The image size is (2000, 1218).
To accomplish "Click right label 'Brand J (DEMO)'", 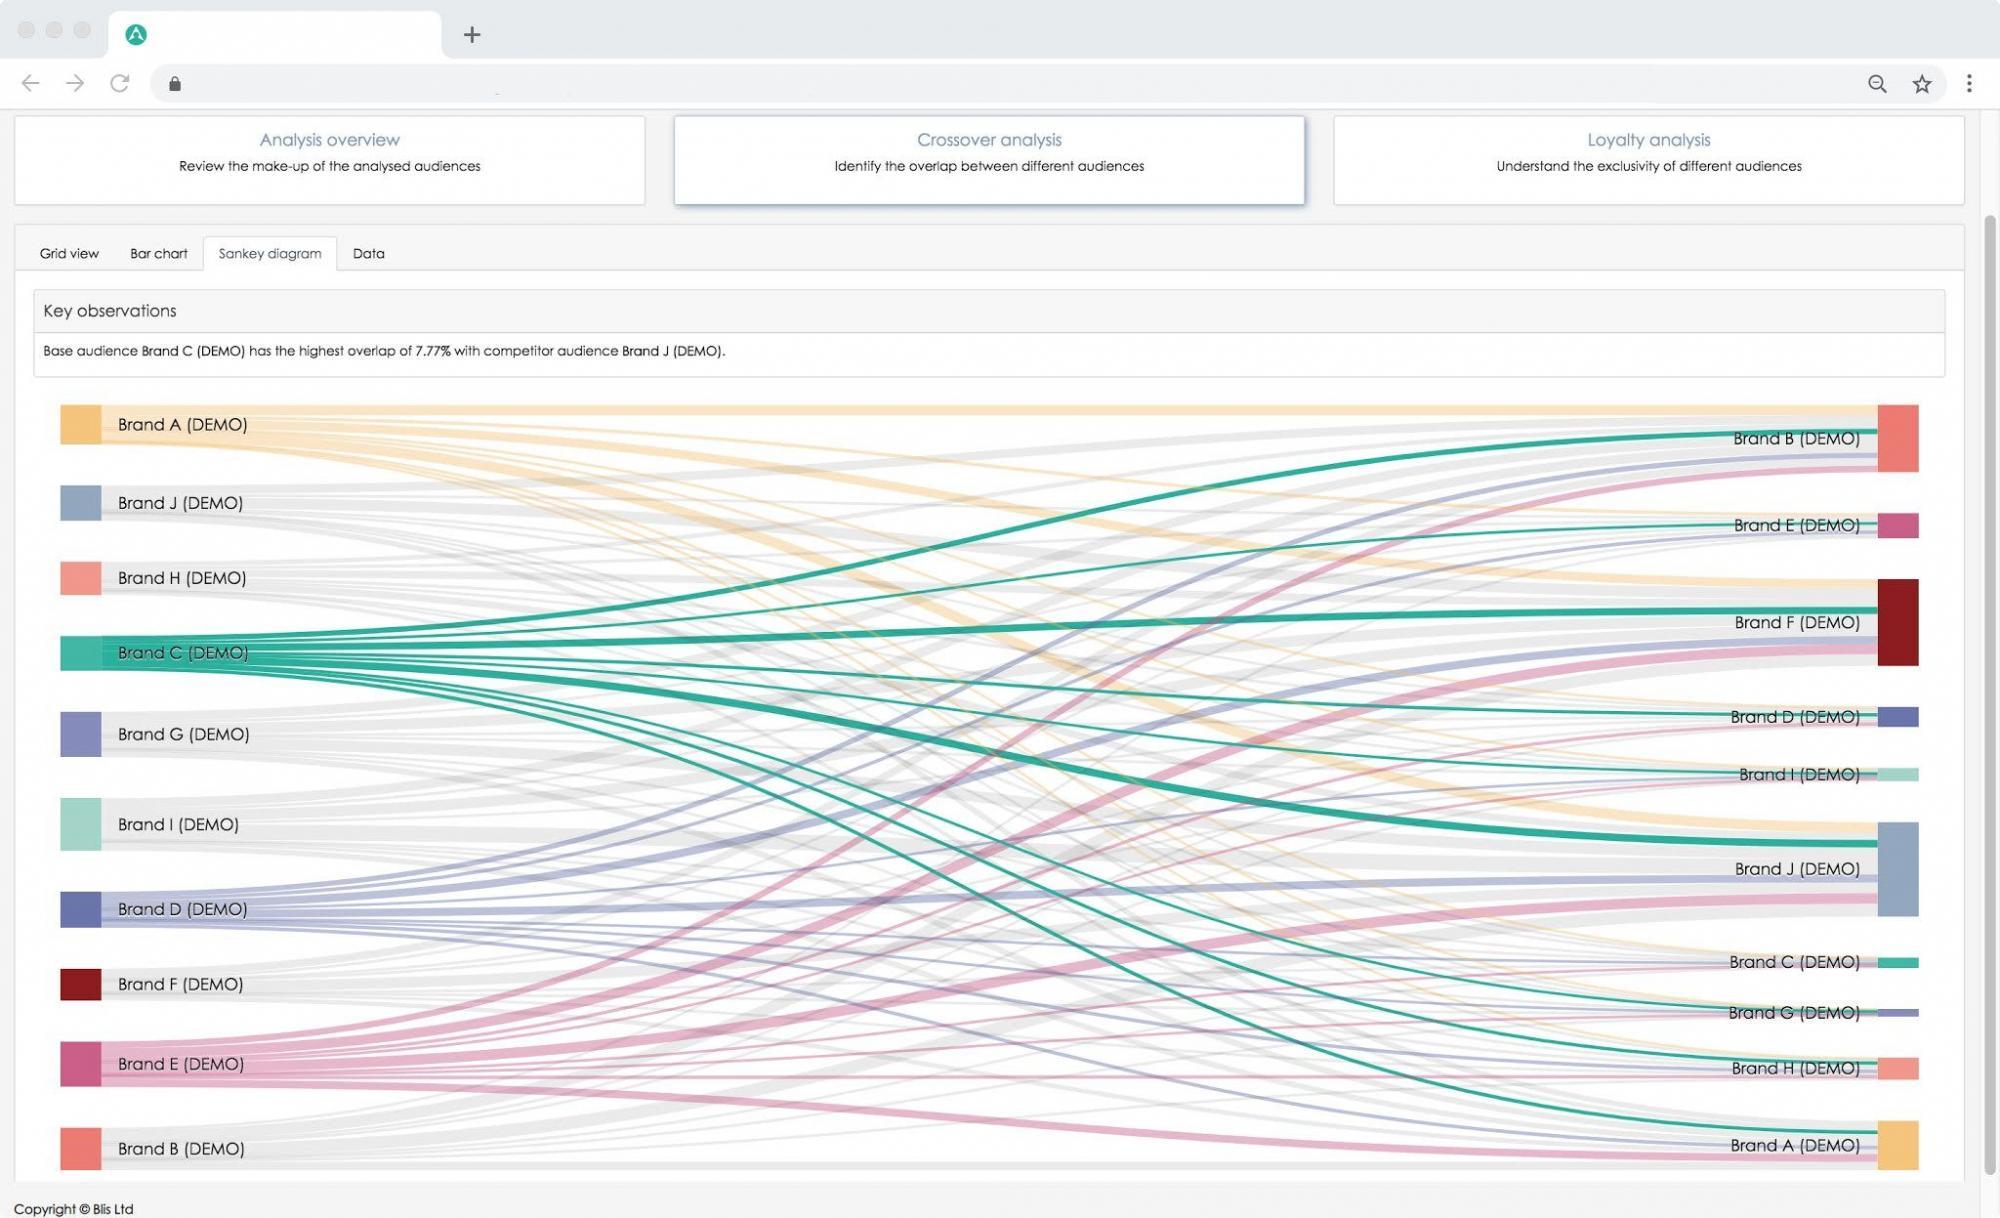I will [x=1797, y=869].
